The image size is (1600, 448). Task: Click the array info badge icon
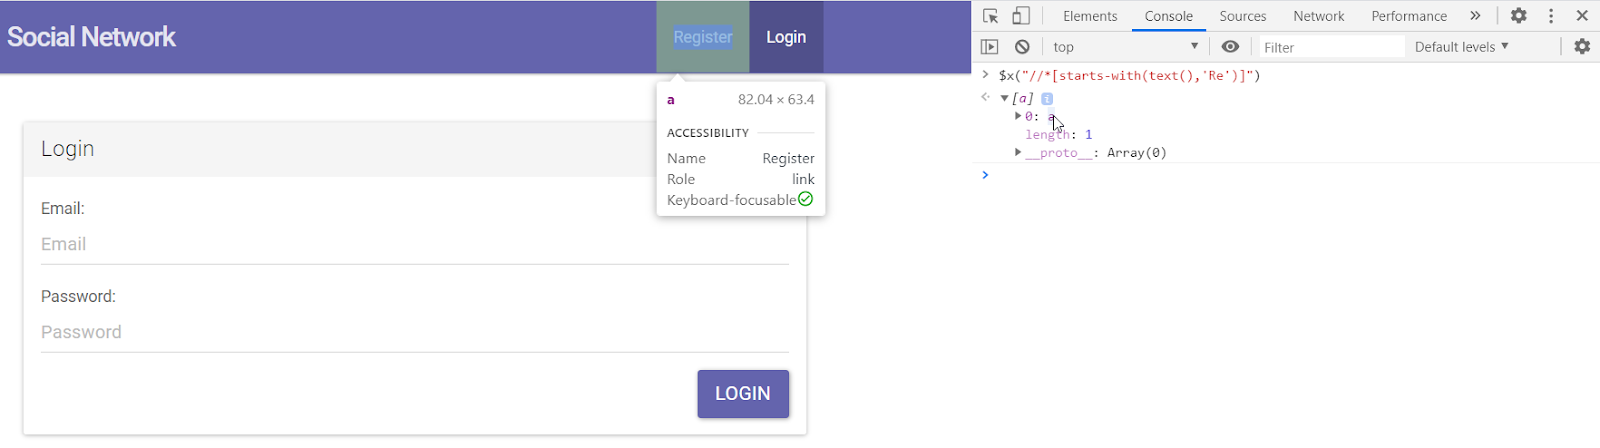[1047, 99]
